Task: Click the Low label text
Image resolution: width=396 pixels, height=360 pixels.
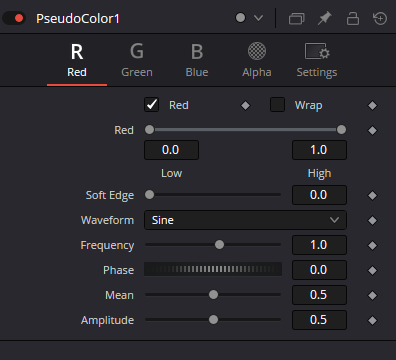Action: (171, 173)
